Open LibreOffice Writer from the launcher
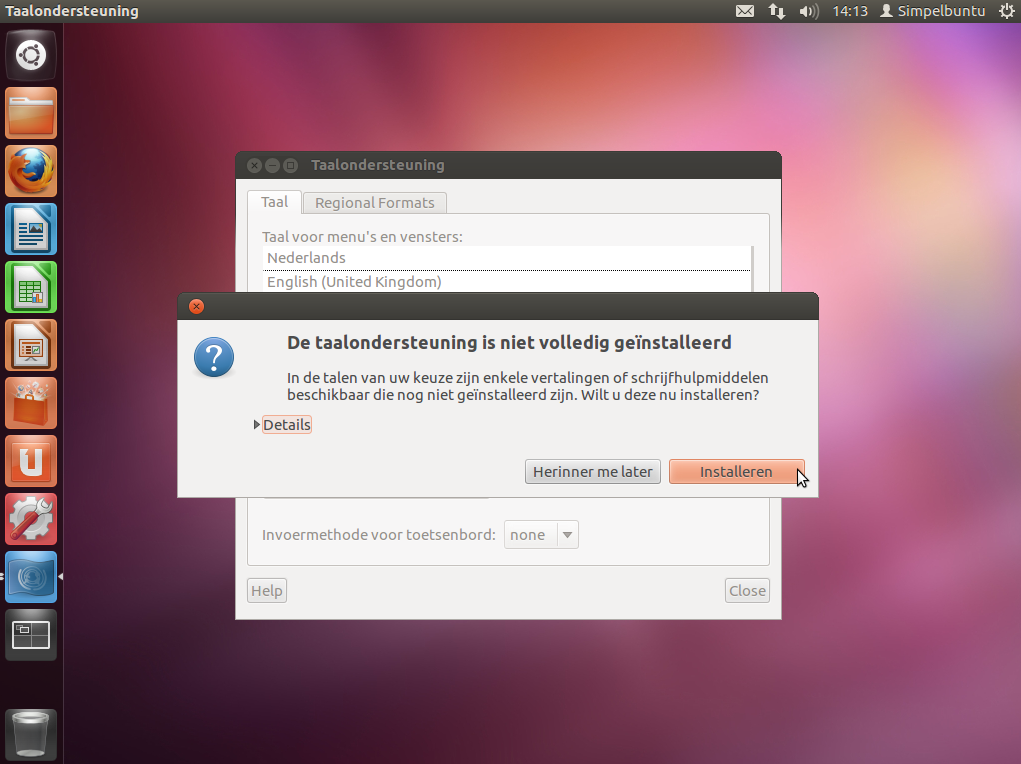 [31, 229]
